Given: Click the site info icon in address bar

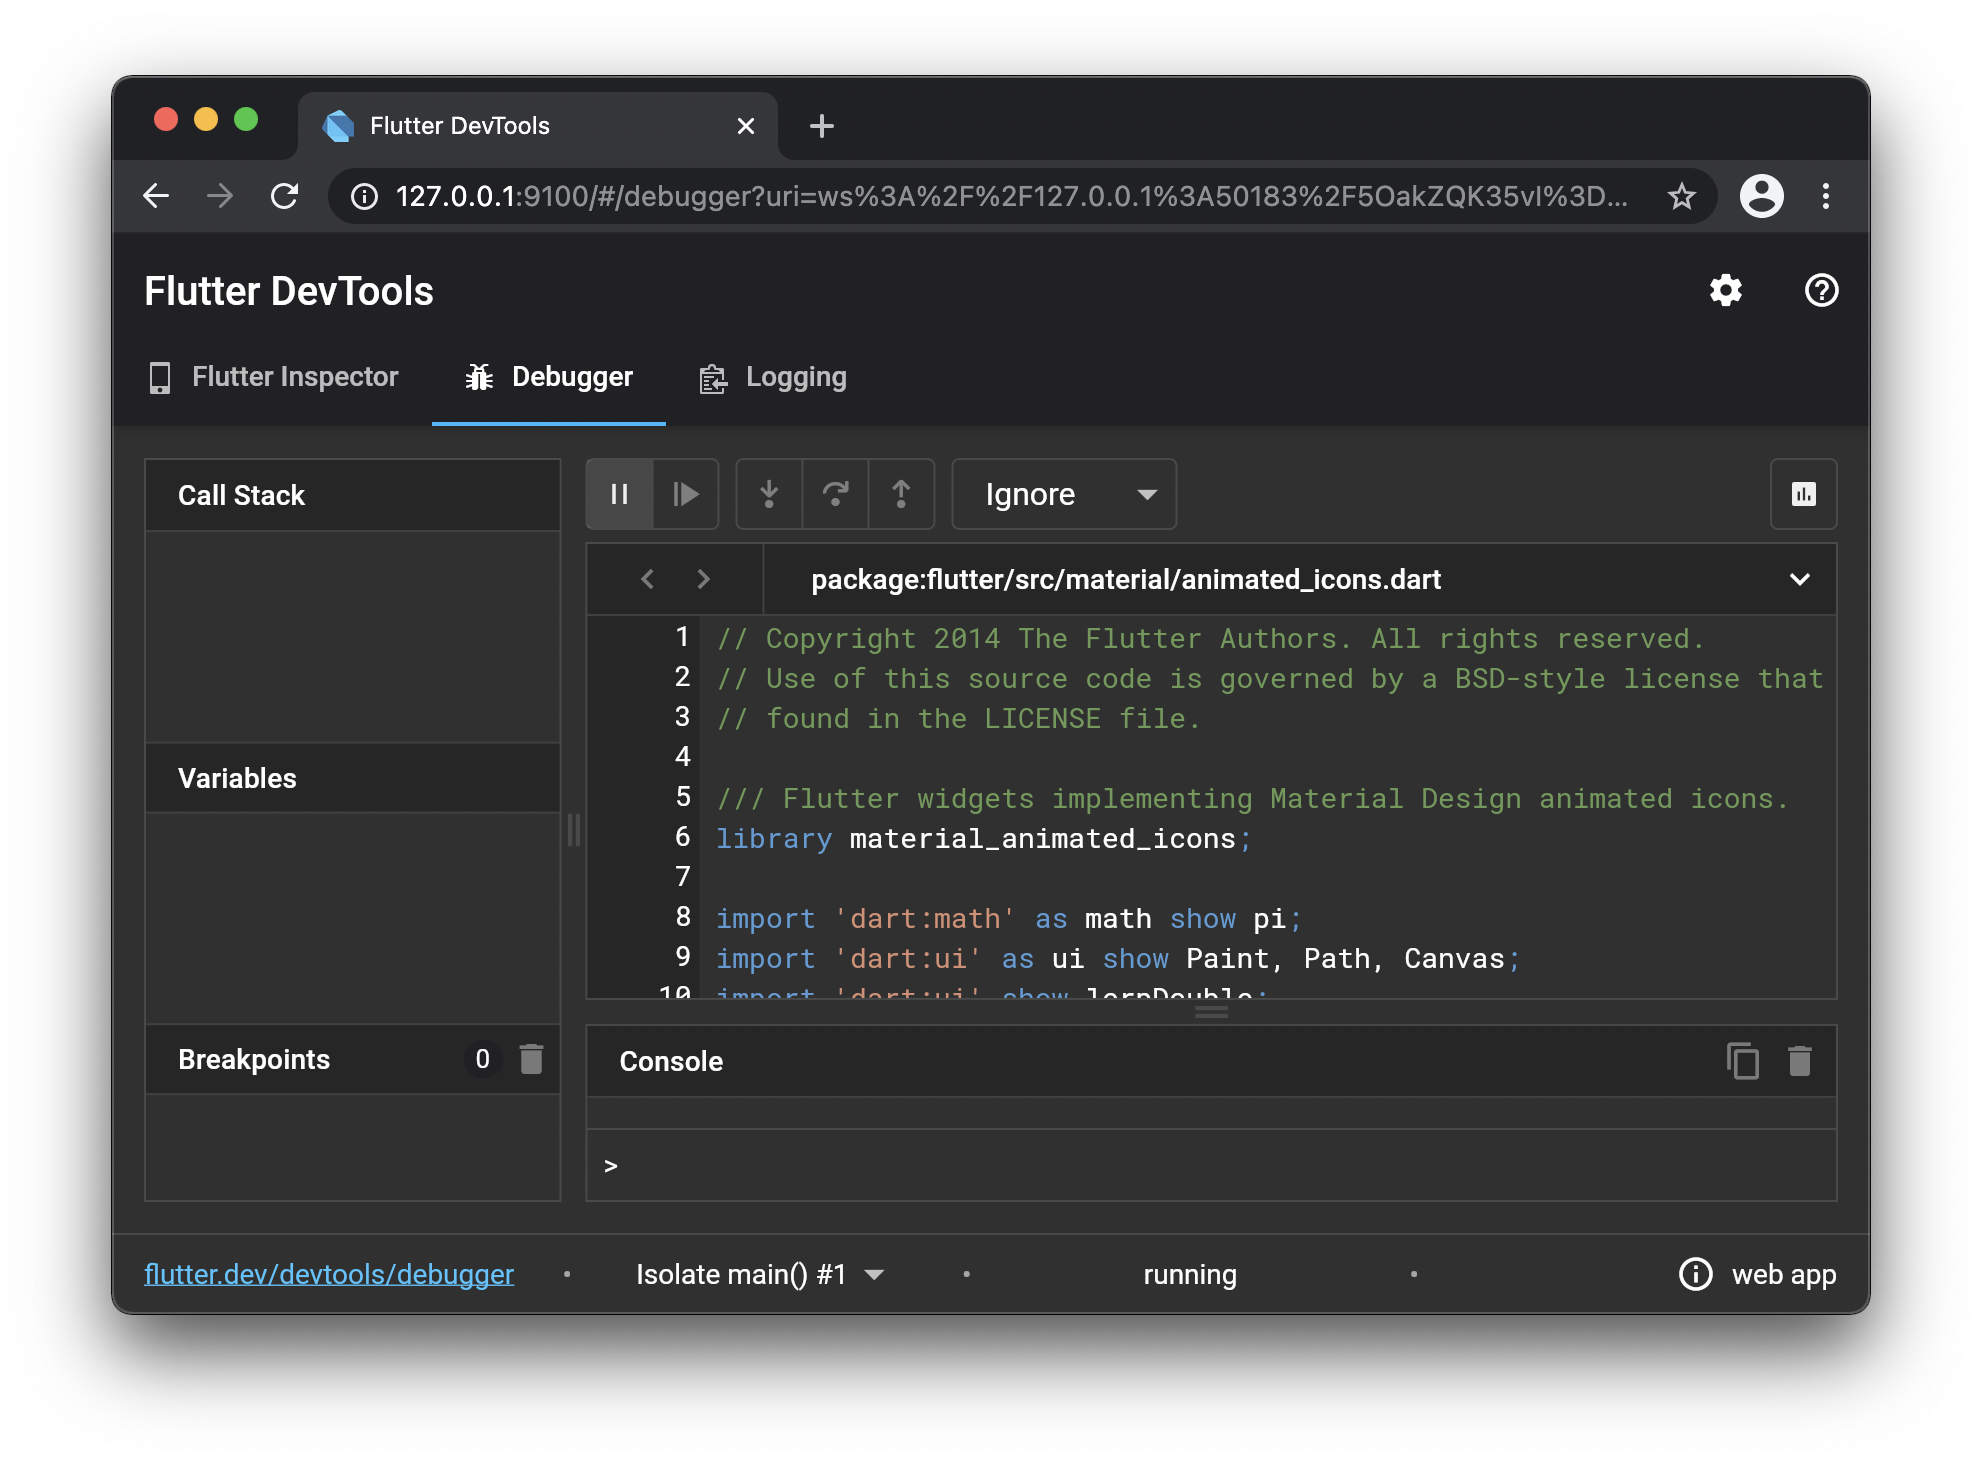Looking at the screenshot, I should 365,196.
